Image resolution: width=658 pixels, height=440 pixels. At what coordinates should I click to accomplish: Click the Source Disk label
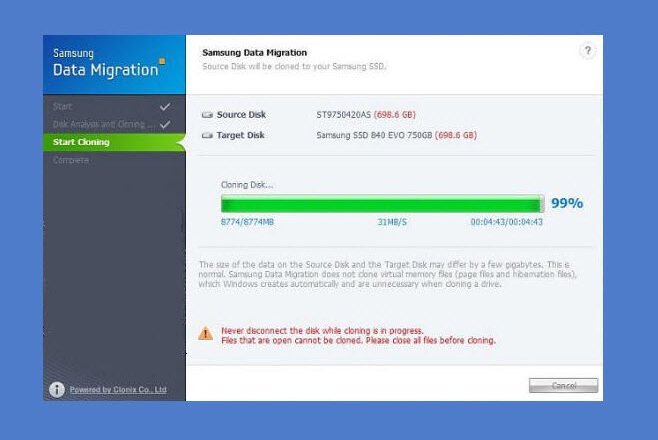pos(241,115)
